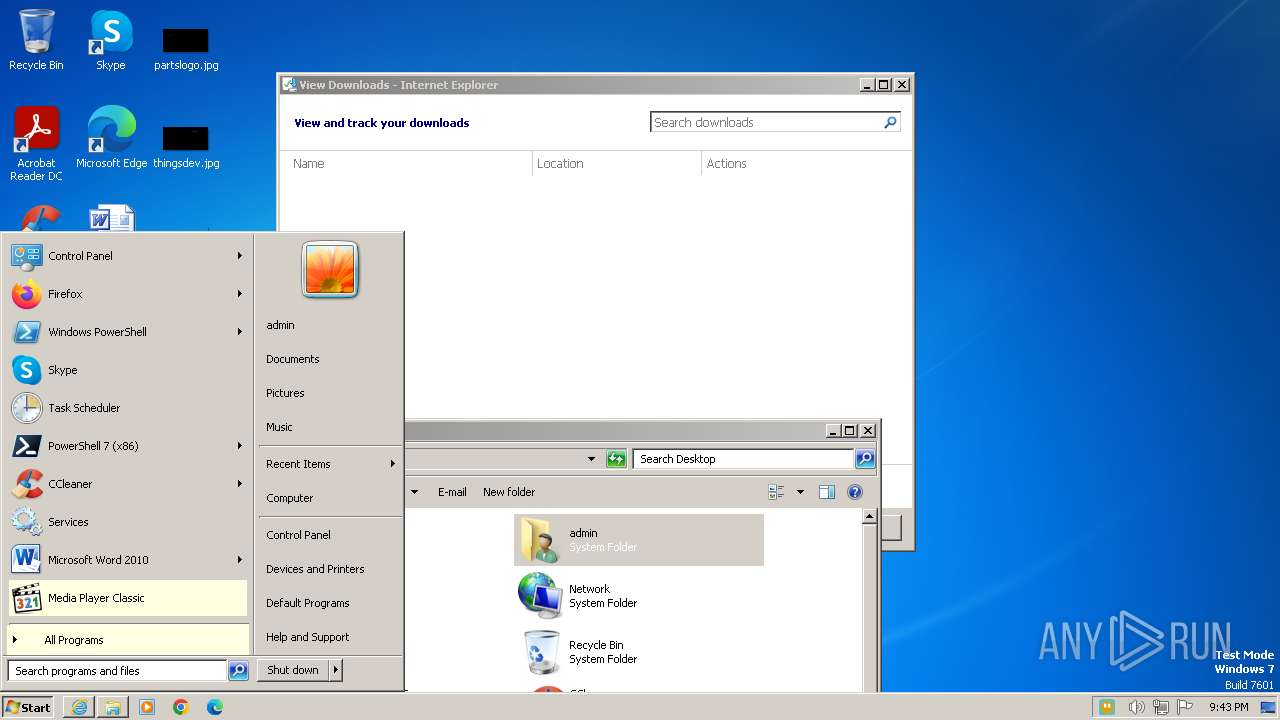Click the Start button
The width and height of the screenshot is (1280, 720).
pos(28,707)
